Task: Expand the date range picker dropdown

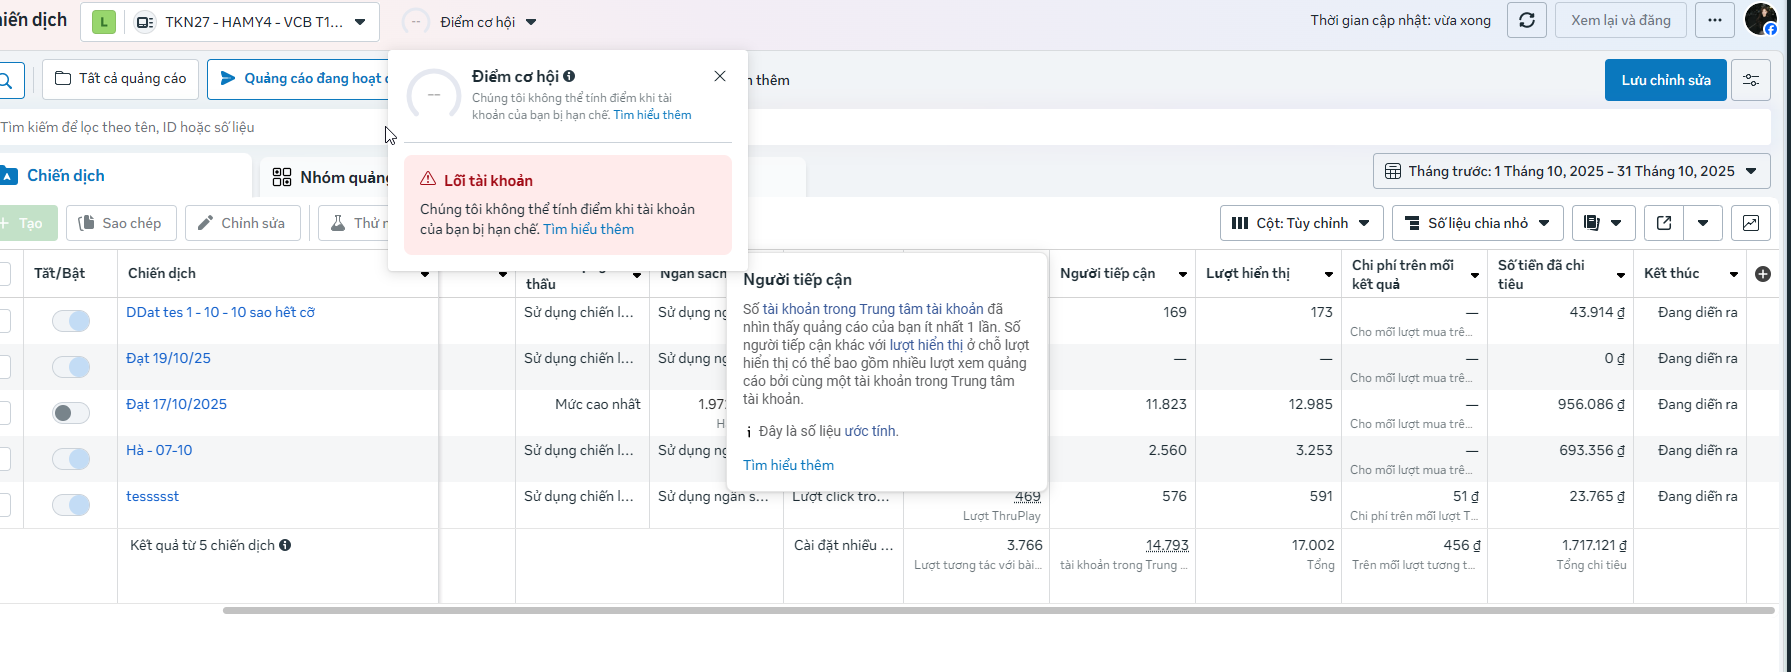Action: 1571,171
